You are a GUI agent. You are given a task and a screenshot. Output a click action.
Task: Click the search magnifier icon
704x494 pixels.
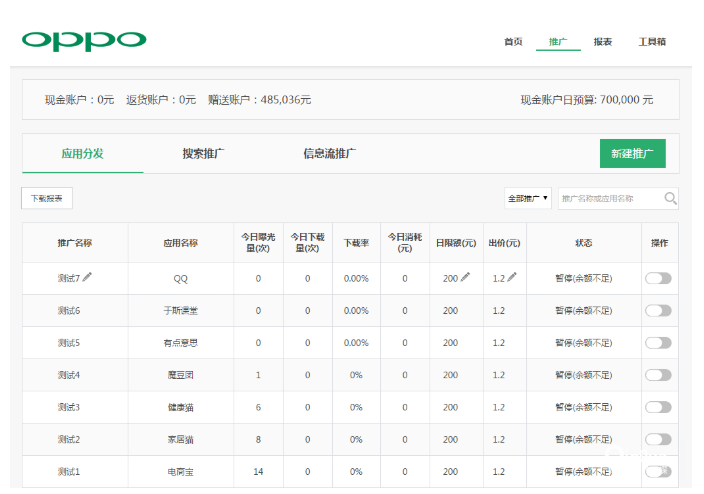[670, 198]
